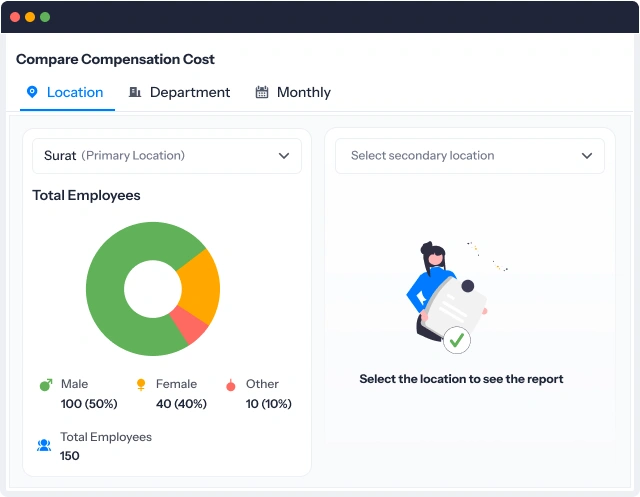
Task: Click the value 10 (10%)
Action: (269, 404)
